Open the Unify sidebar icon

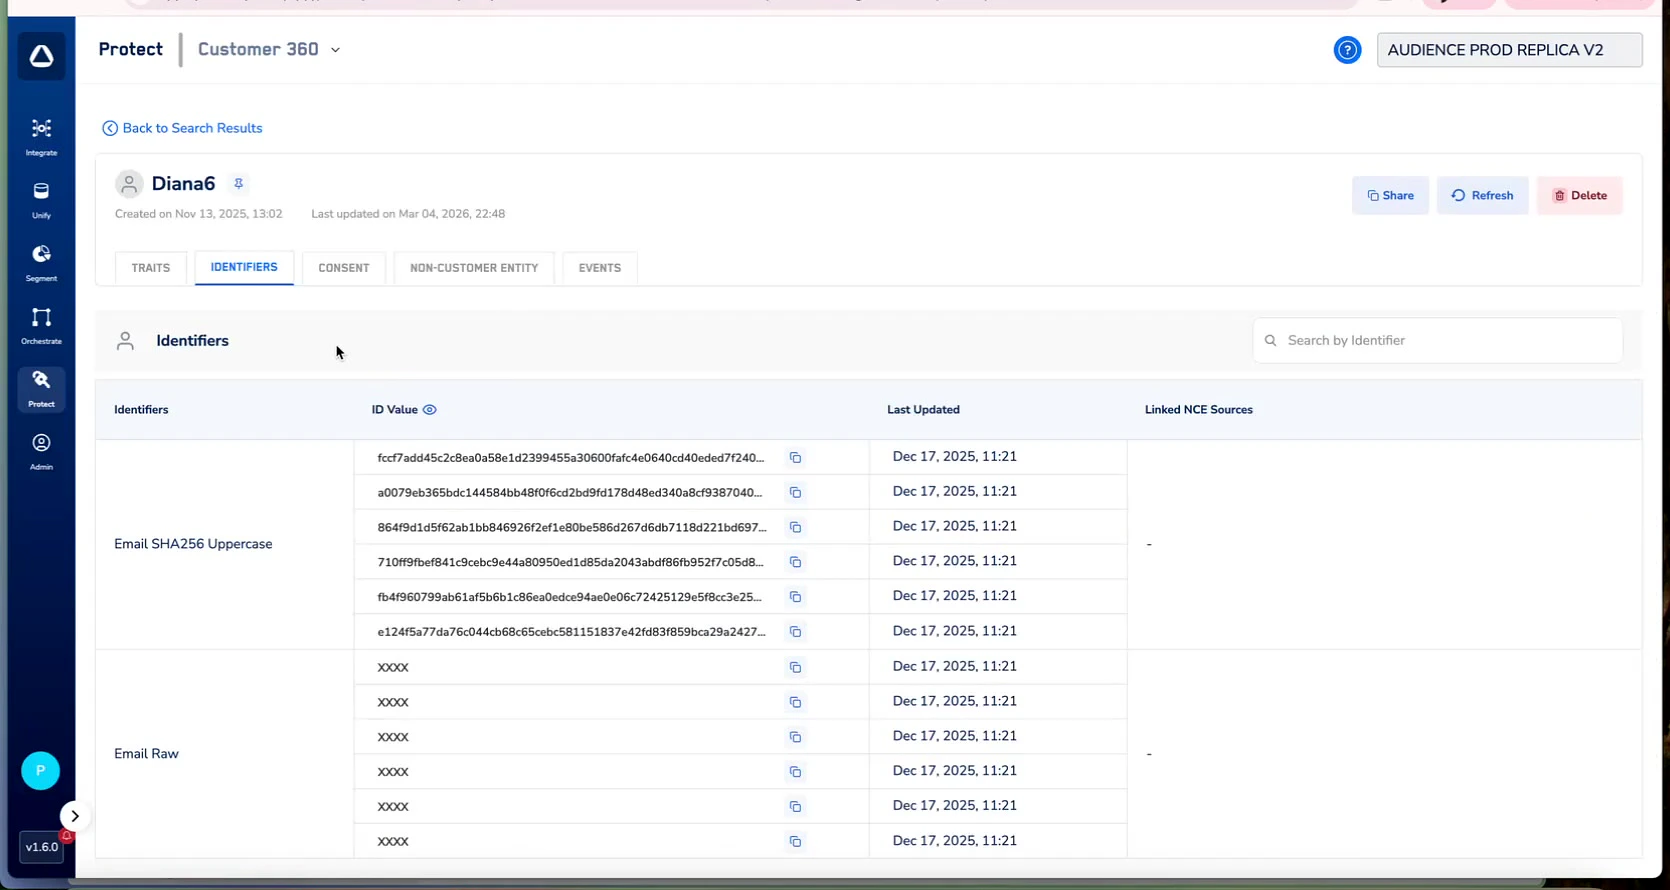click(x=41, y=200)
